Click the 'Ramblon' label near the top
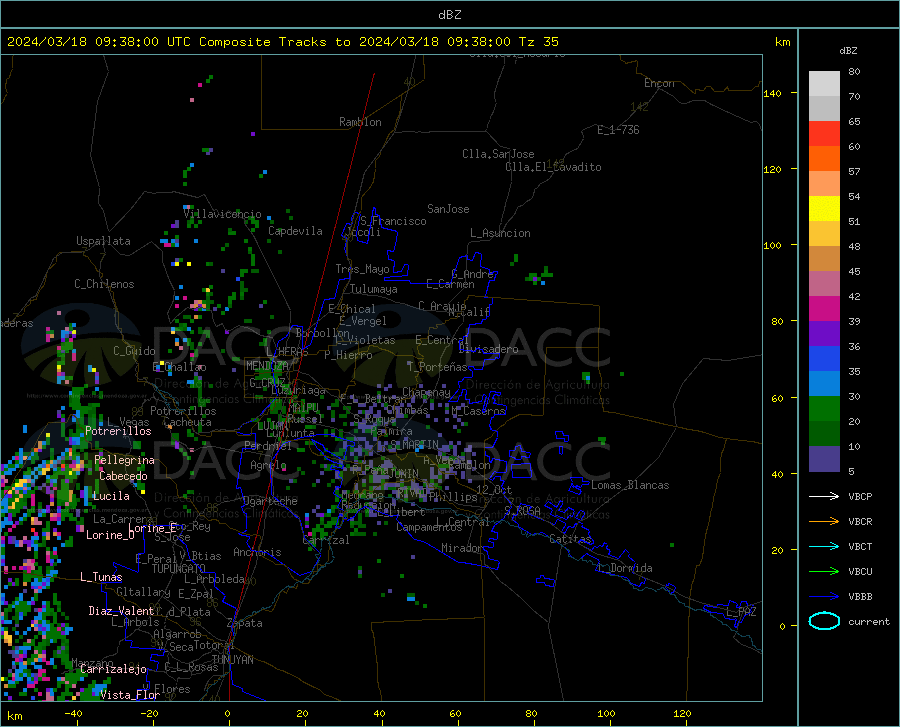The image size is (900, 727). coord(360,122)
